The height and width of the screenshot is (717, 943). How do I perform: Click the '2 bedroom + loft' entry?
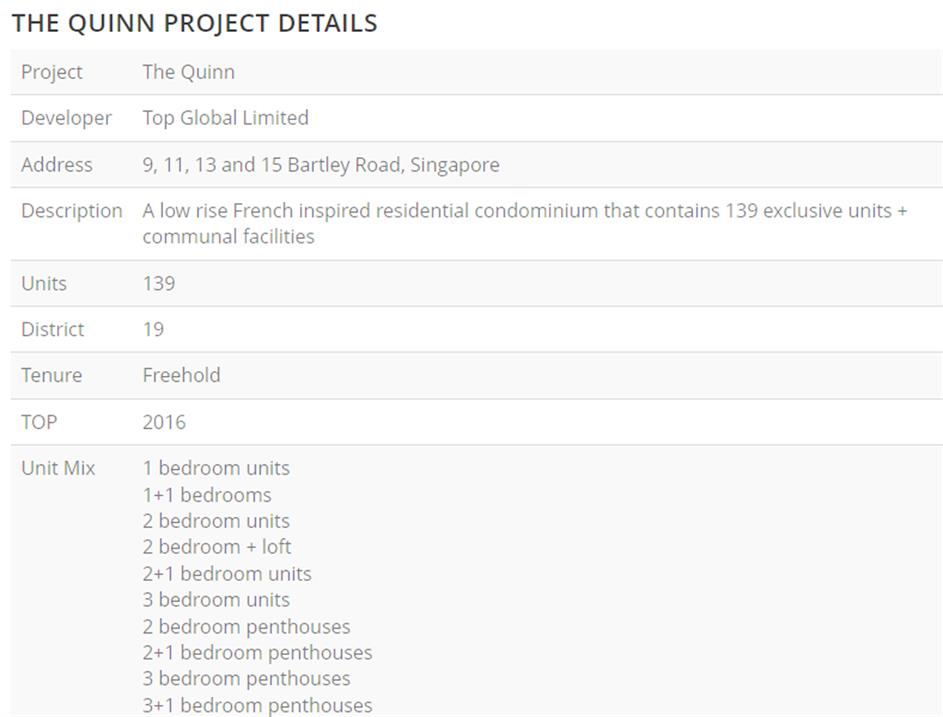[x=217, y=547]
